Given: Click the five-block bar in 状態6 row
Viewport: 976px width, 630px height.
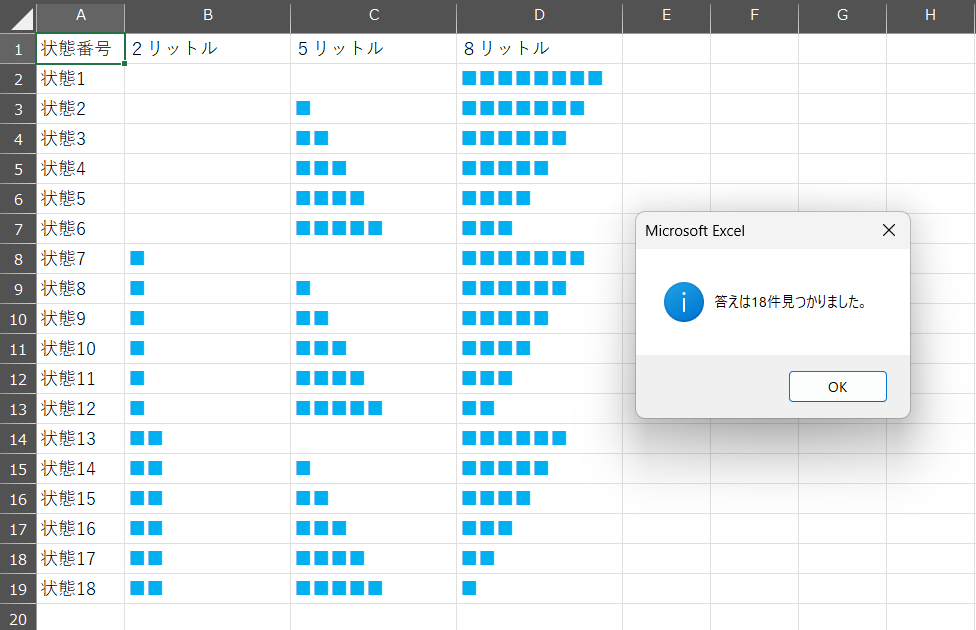Looking at the screenshot, I should coord(339,228).
